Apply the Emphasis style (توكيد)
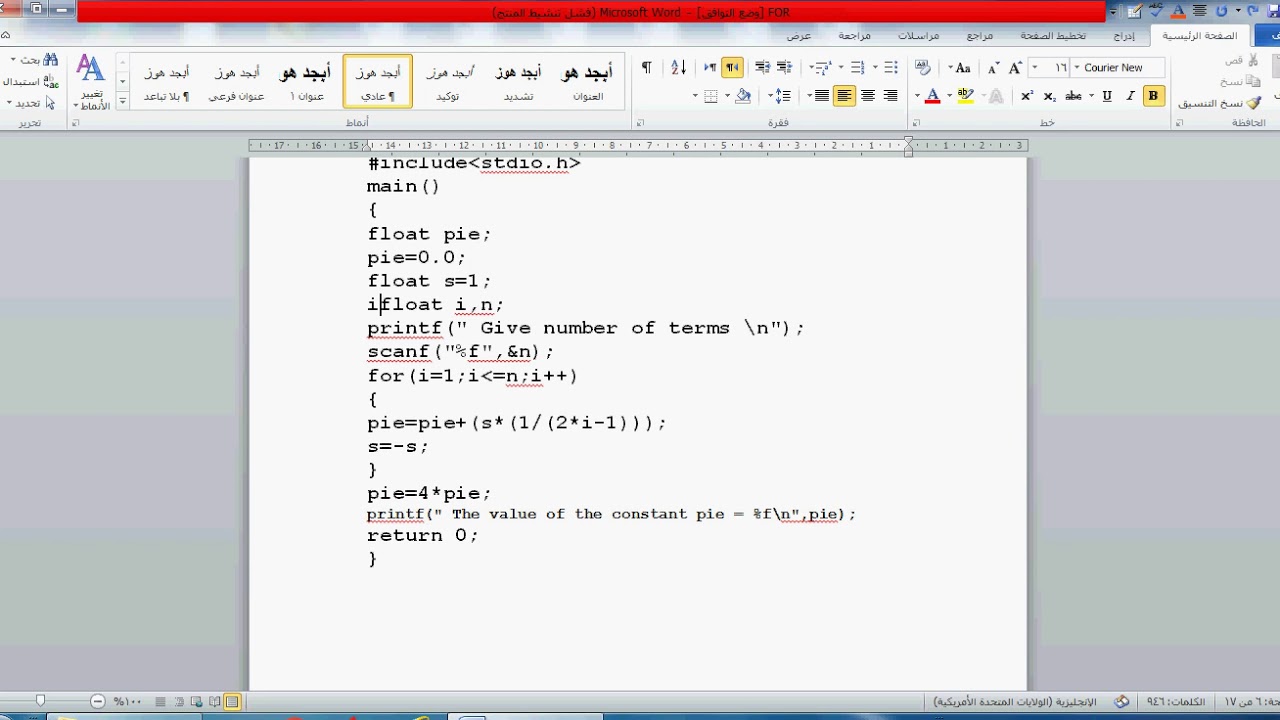Screen dimensions: 1280x720 [447, 82]
